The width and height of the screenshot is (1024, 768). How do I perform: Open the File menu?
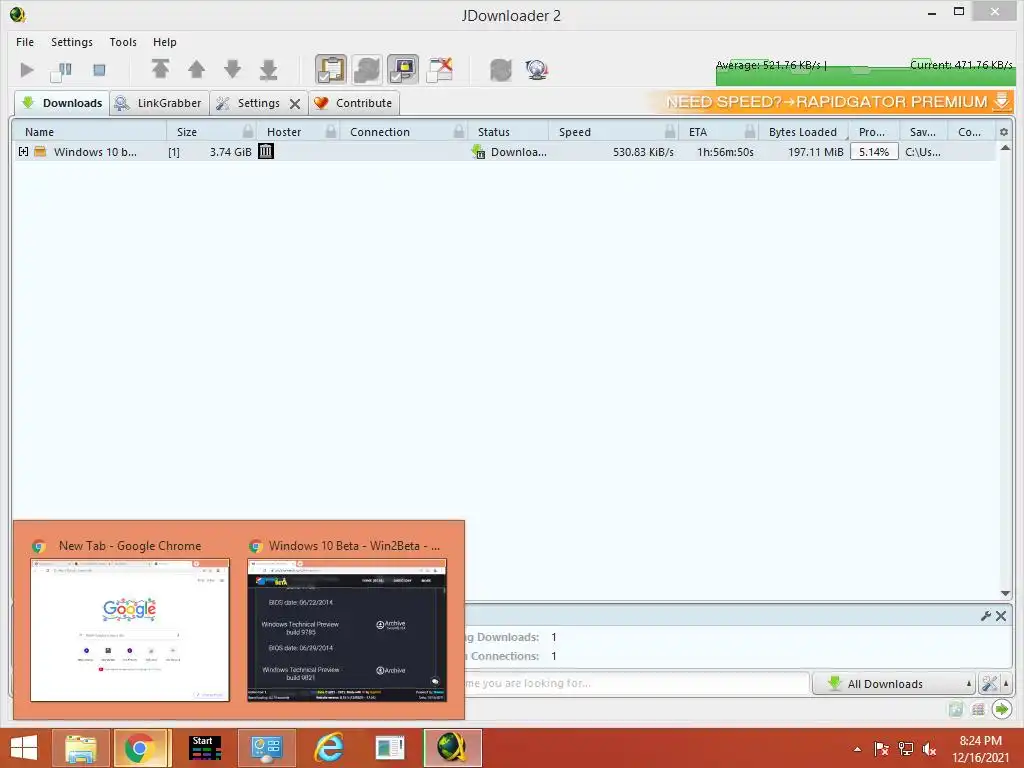(x=25, y=42)
